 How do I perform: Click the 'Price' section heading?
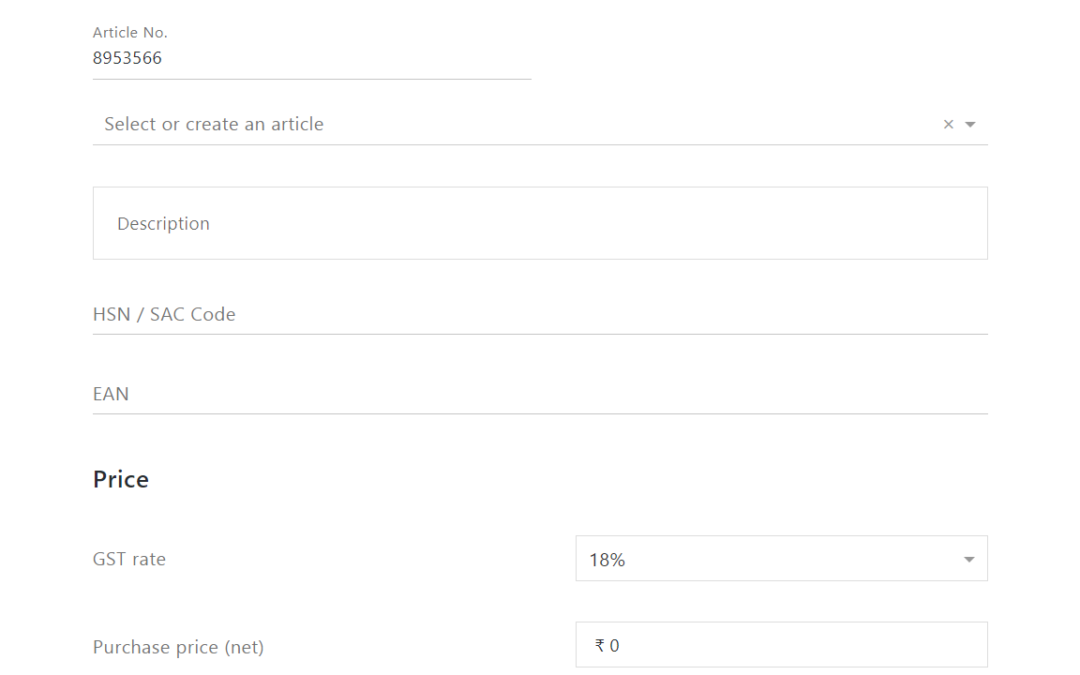click(x=121, y=480)
